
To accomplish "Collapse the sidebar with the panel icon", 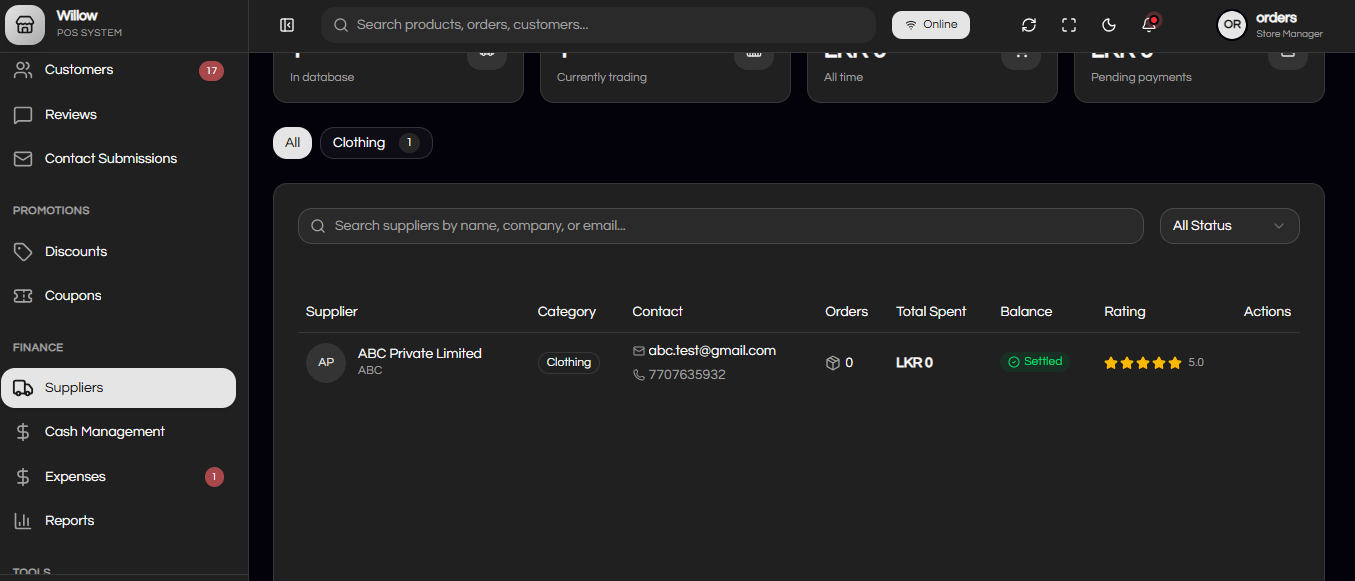I will coord(287,25).
